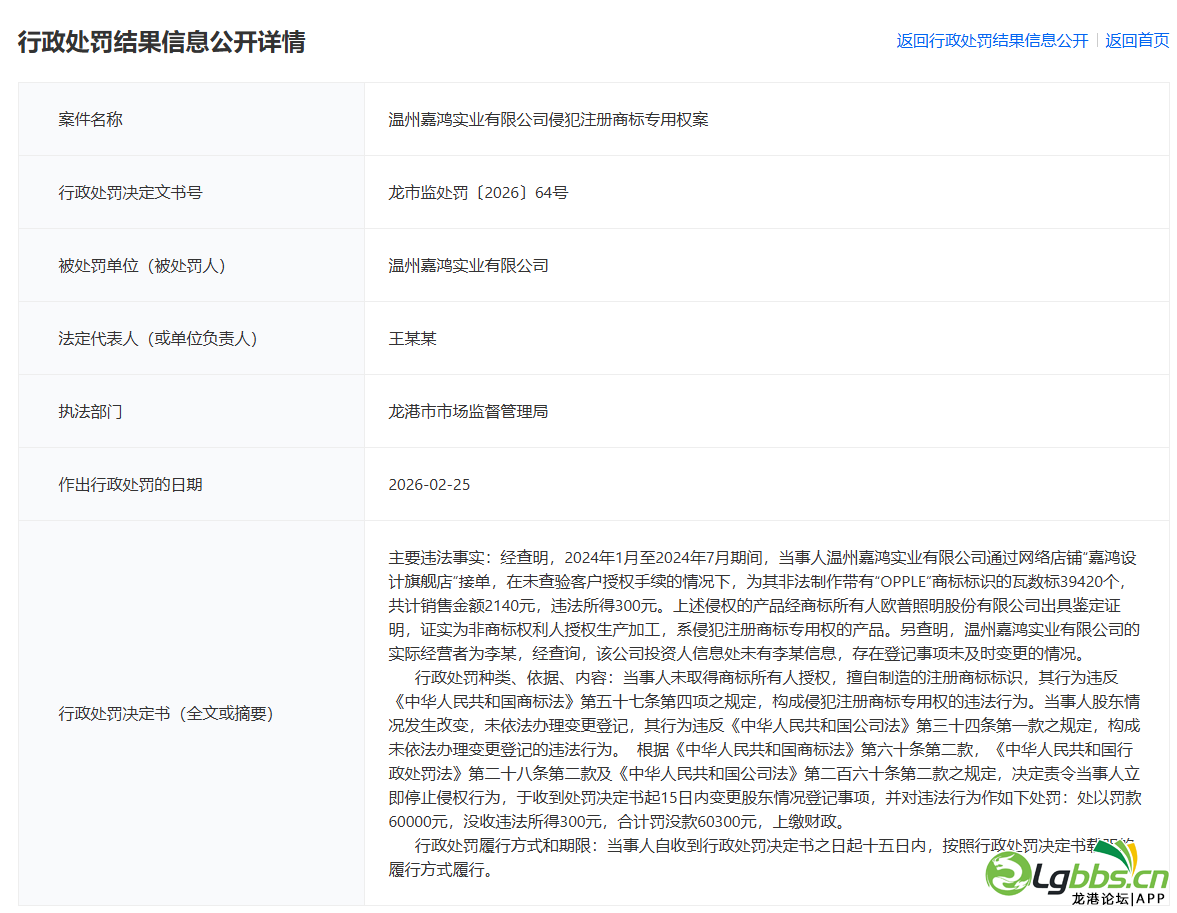Click 龙港市市场监督管理局 enforcement department text
This screenshot has height=913, width=1177.
click(x=470, y=411)
